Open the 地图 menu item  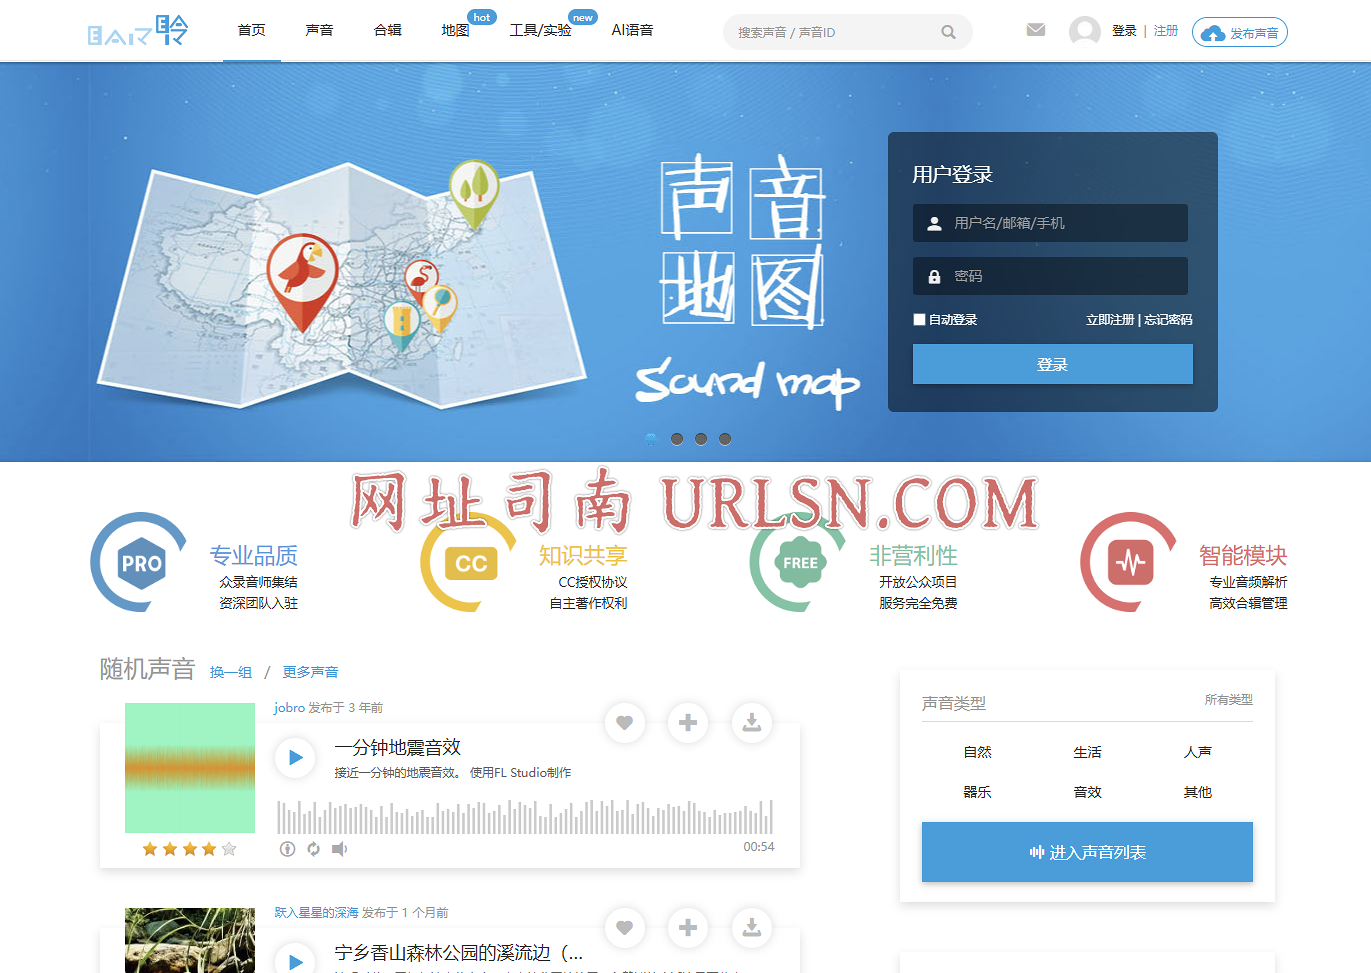(x=455, y=31)
